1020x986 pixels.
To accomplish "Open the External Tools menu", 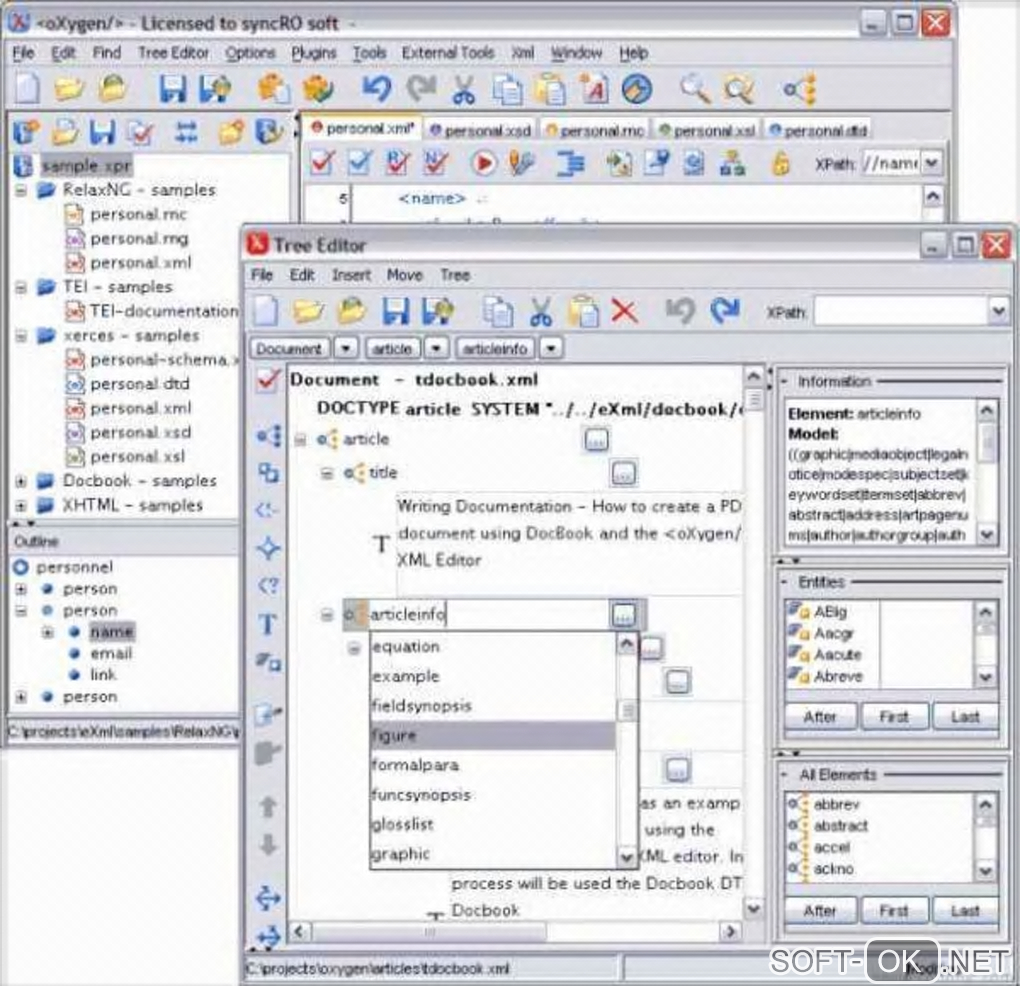I will (448, 53).
